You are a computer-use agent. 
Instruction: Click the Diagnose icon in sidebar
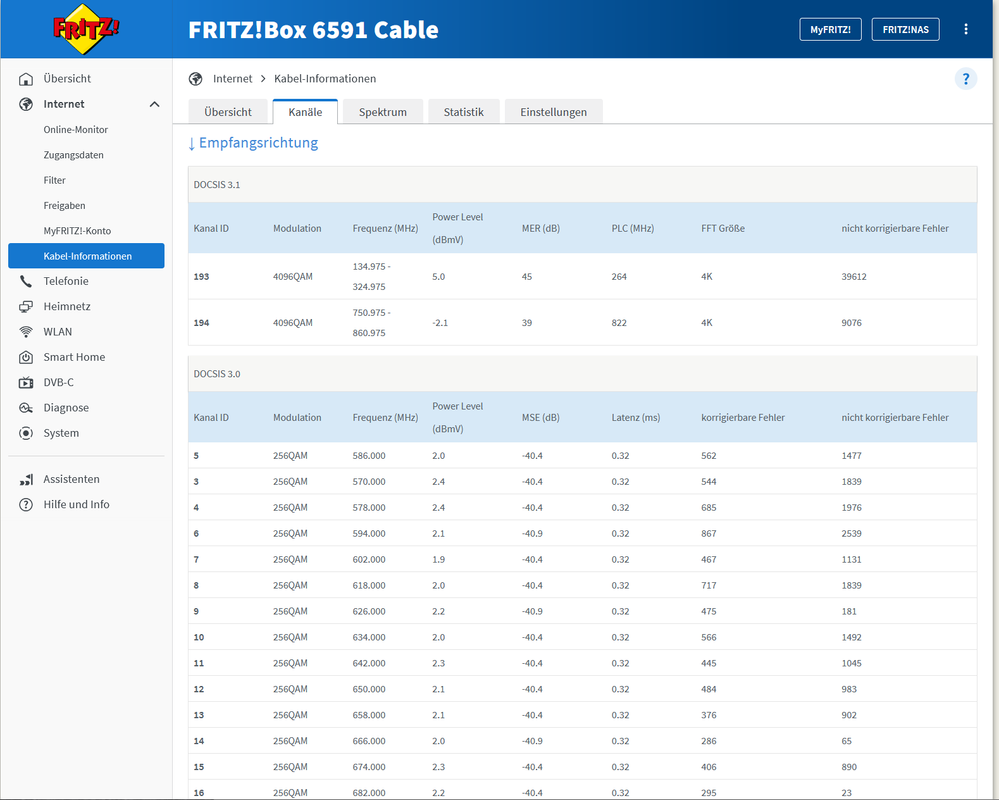(26, 408)
